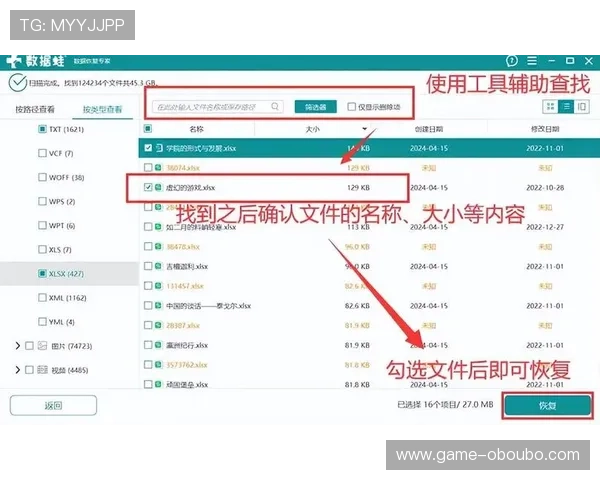This screenshot has width=600, height=480.
Task: Switch to preview pane view icon
Action: tap(582, 106)
